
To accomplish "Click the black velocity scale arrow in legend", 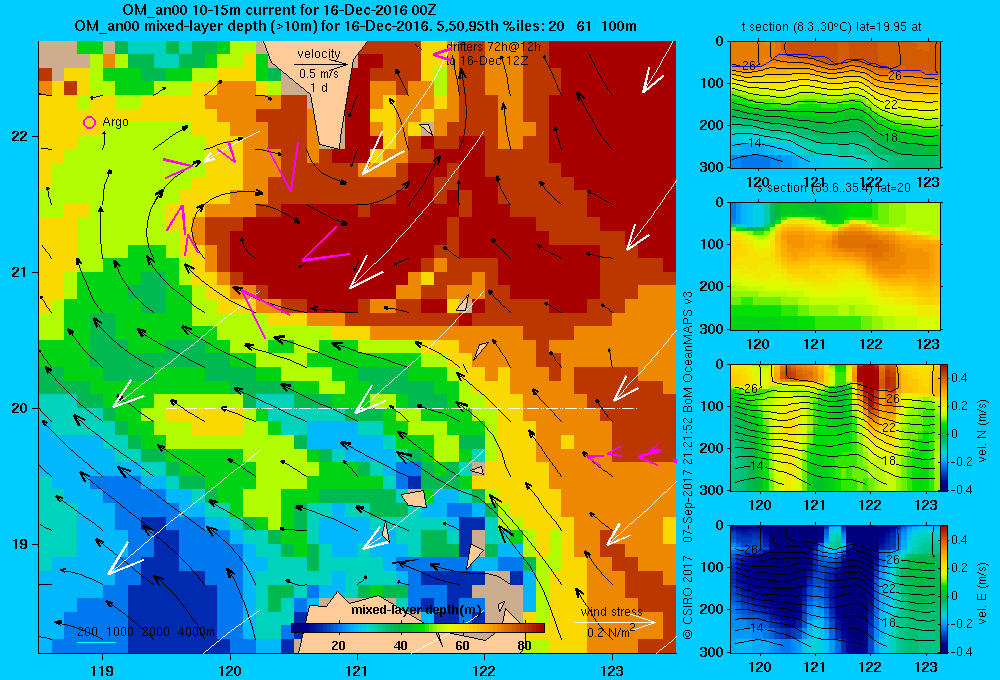I will pos(321,64).
